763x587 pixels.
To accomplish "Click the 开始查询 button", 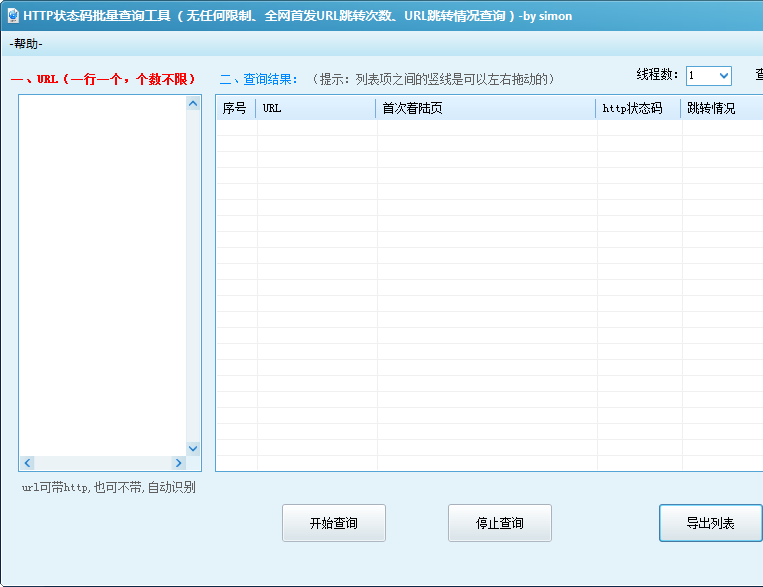I will point(334,523).
